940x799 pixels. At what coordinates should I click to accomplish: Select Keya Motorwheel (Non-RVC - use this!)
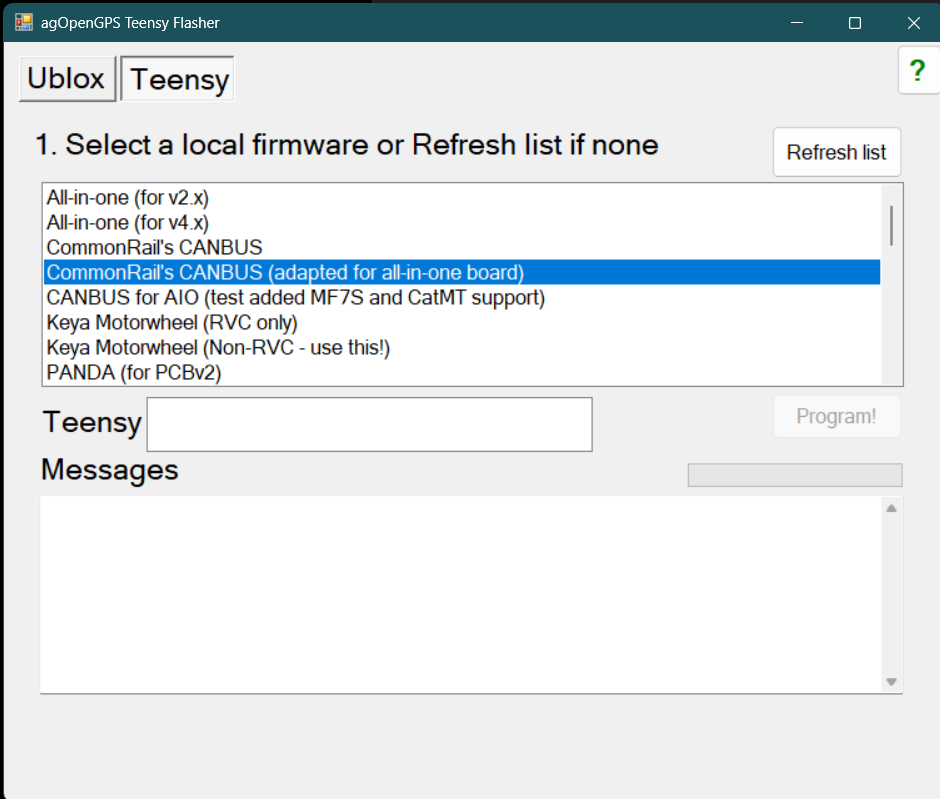462,348
